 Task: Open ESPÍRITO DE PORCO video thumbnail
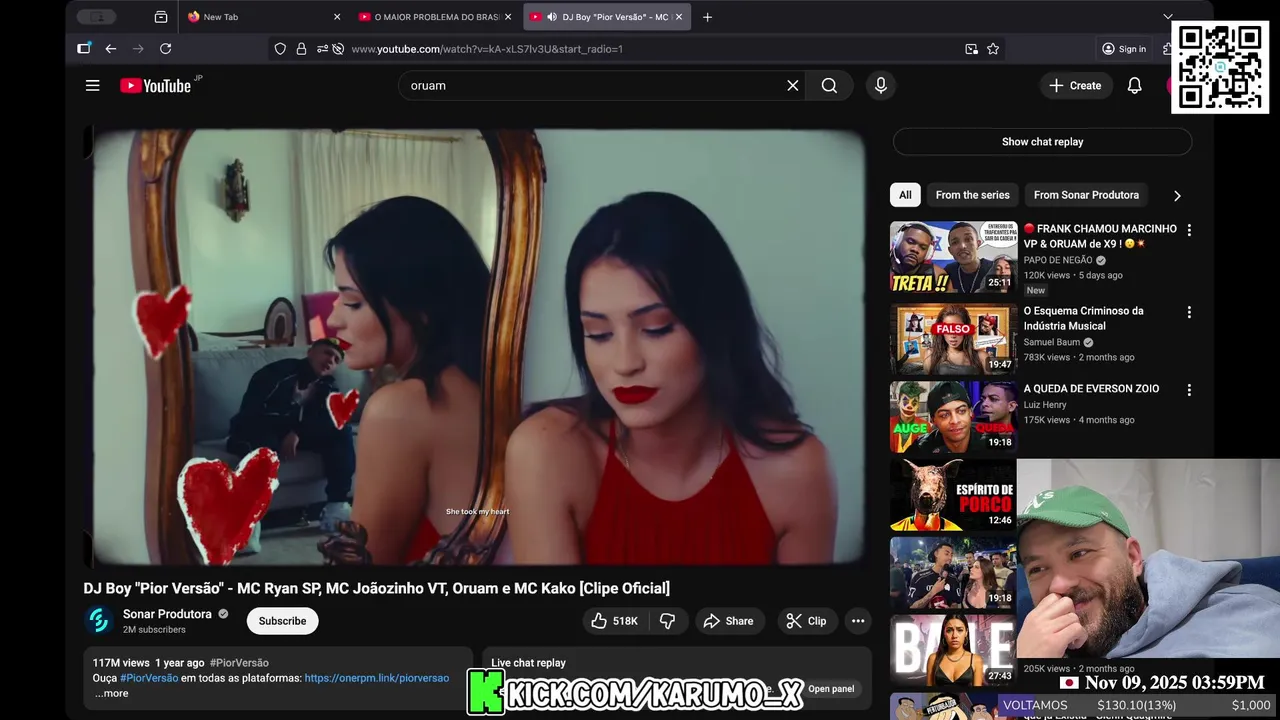coord(953,495)
